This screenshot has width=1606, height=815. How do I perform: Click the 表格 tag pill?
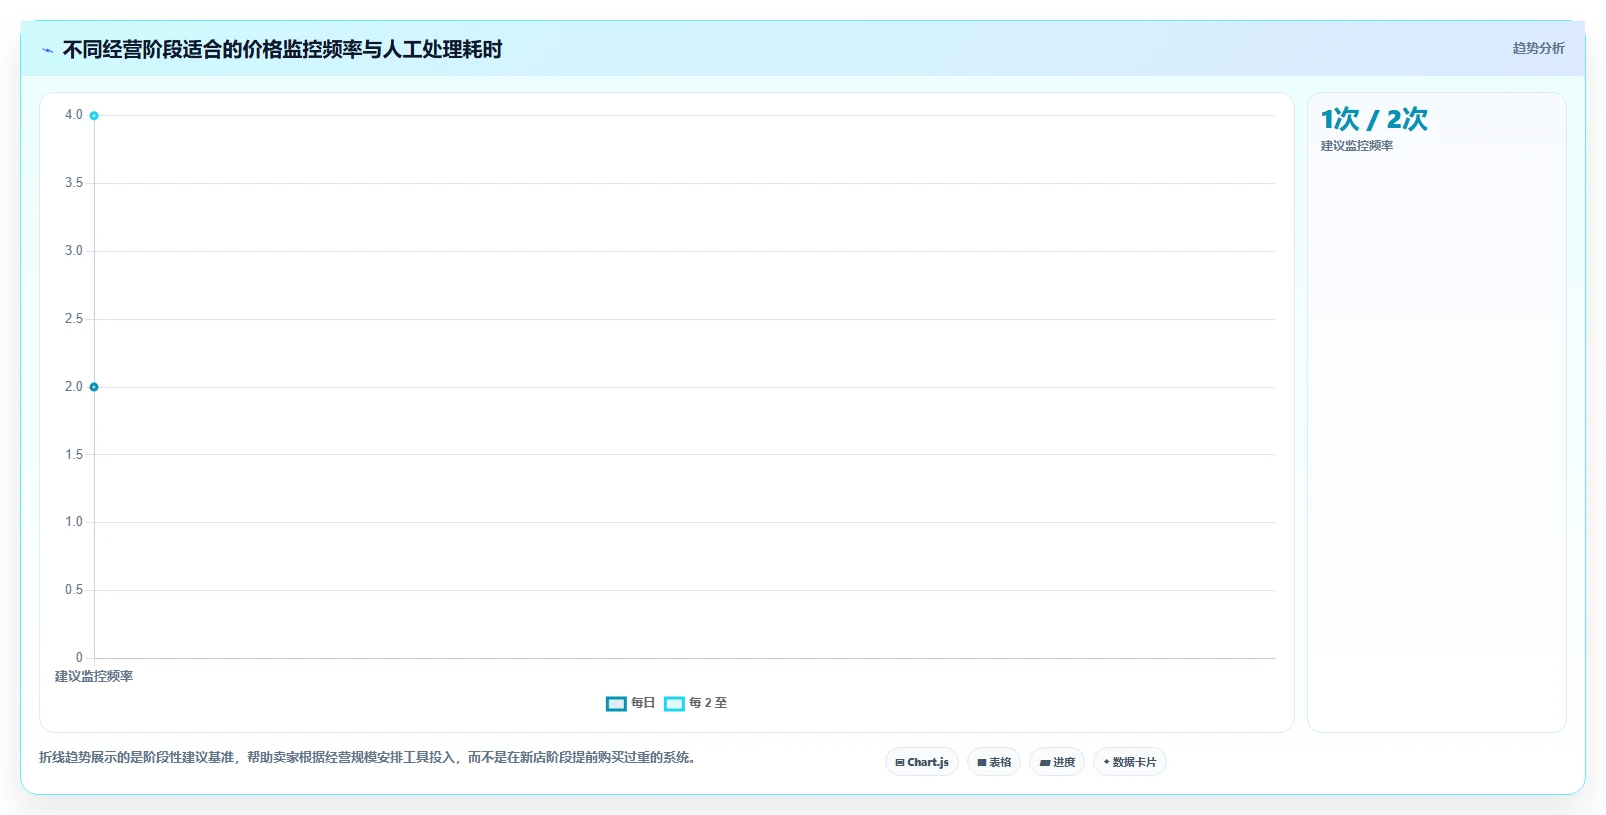tap(994, 762)
